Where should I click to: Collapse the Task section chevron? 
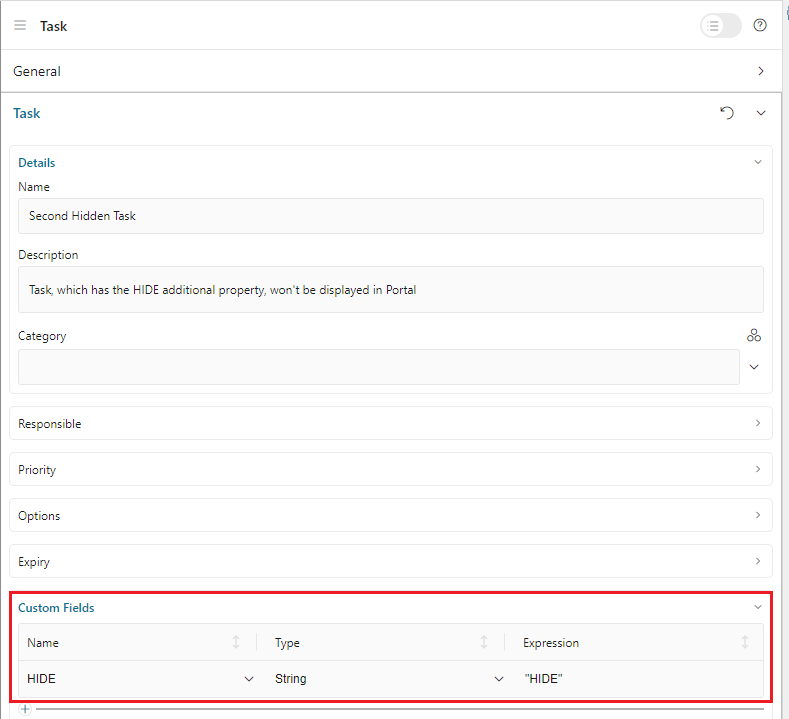(760, 113)
